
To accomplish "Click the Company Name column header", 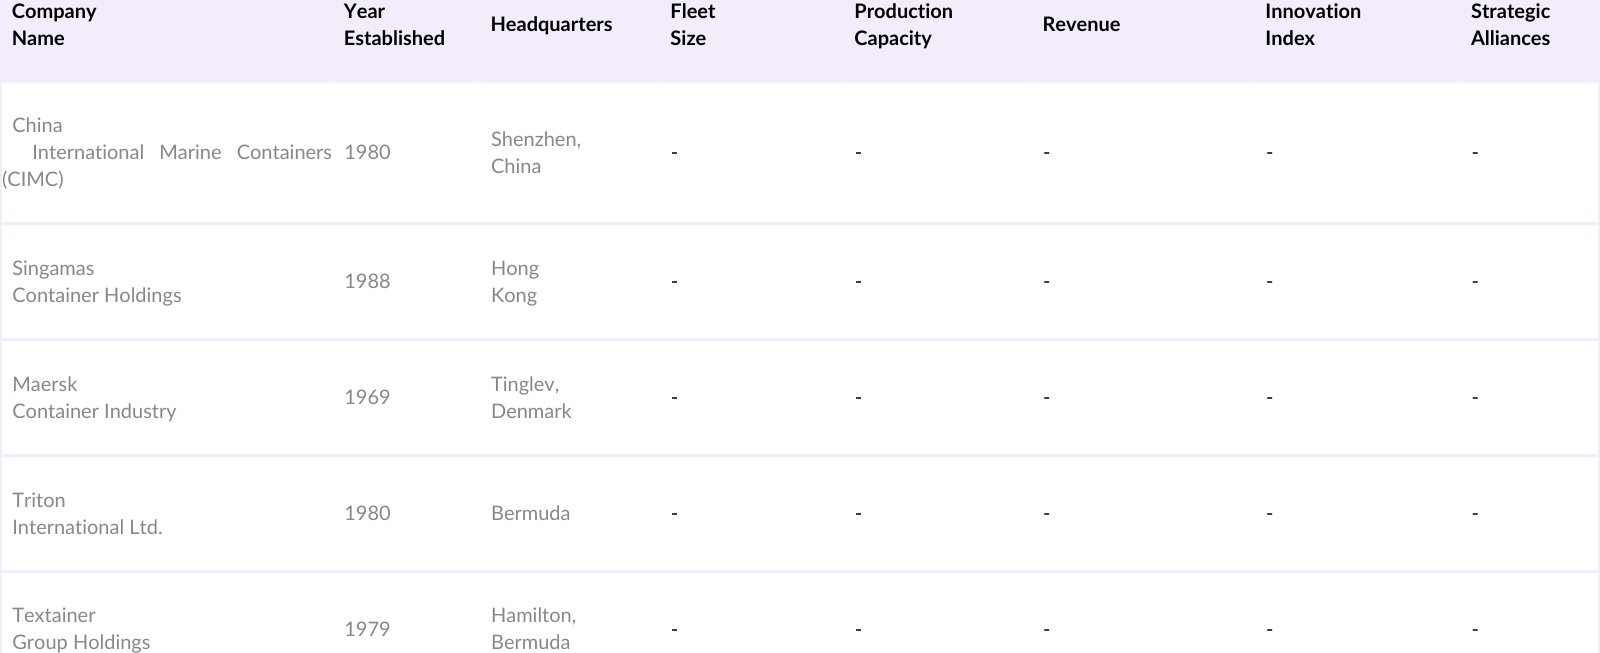I will pyautogui.click(x=54, y=25).
